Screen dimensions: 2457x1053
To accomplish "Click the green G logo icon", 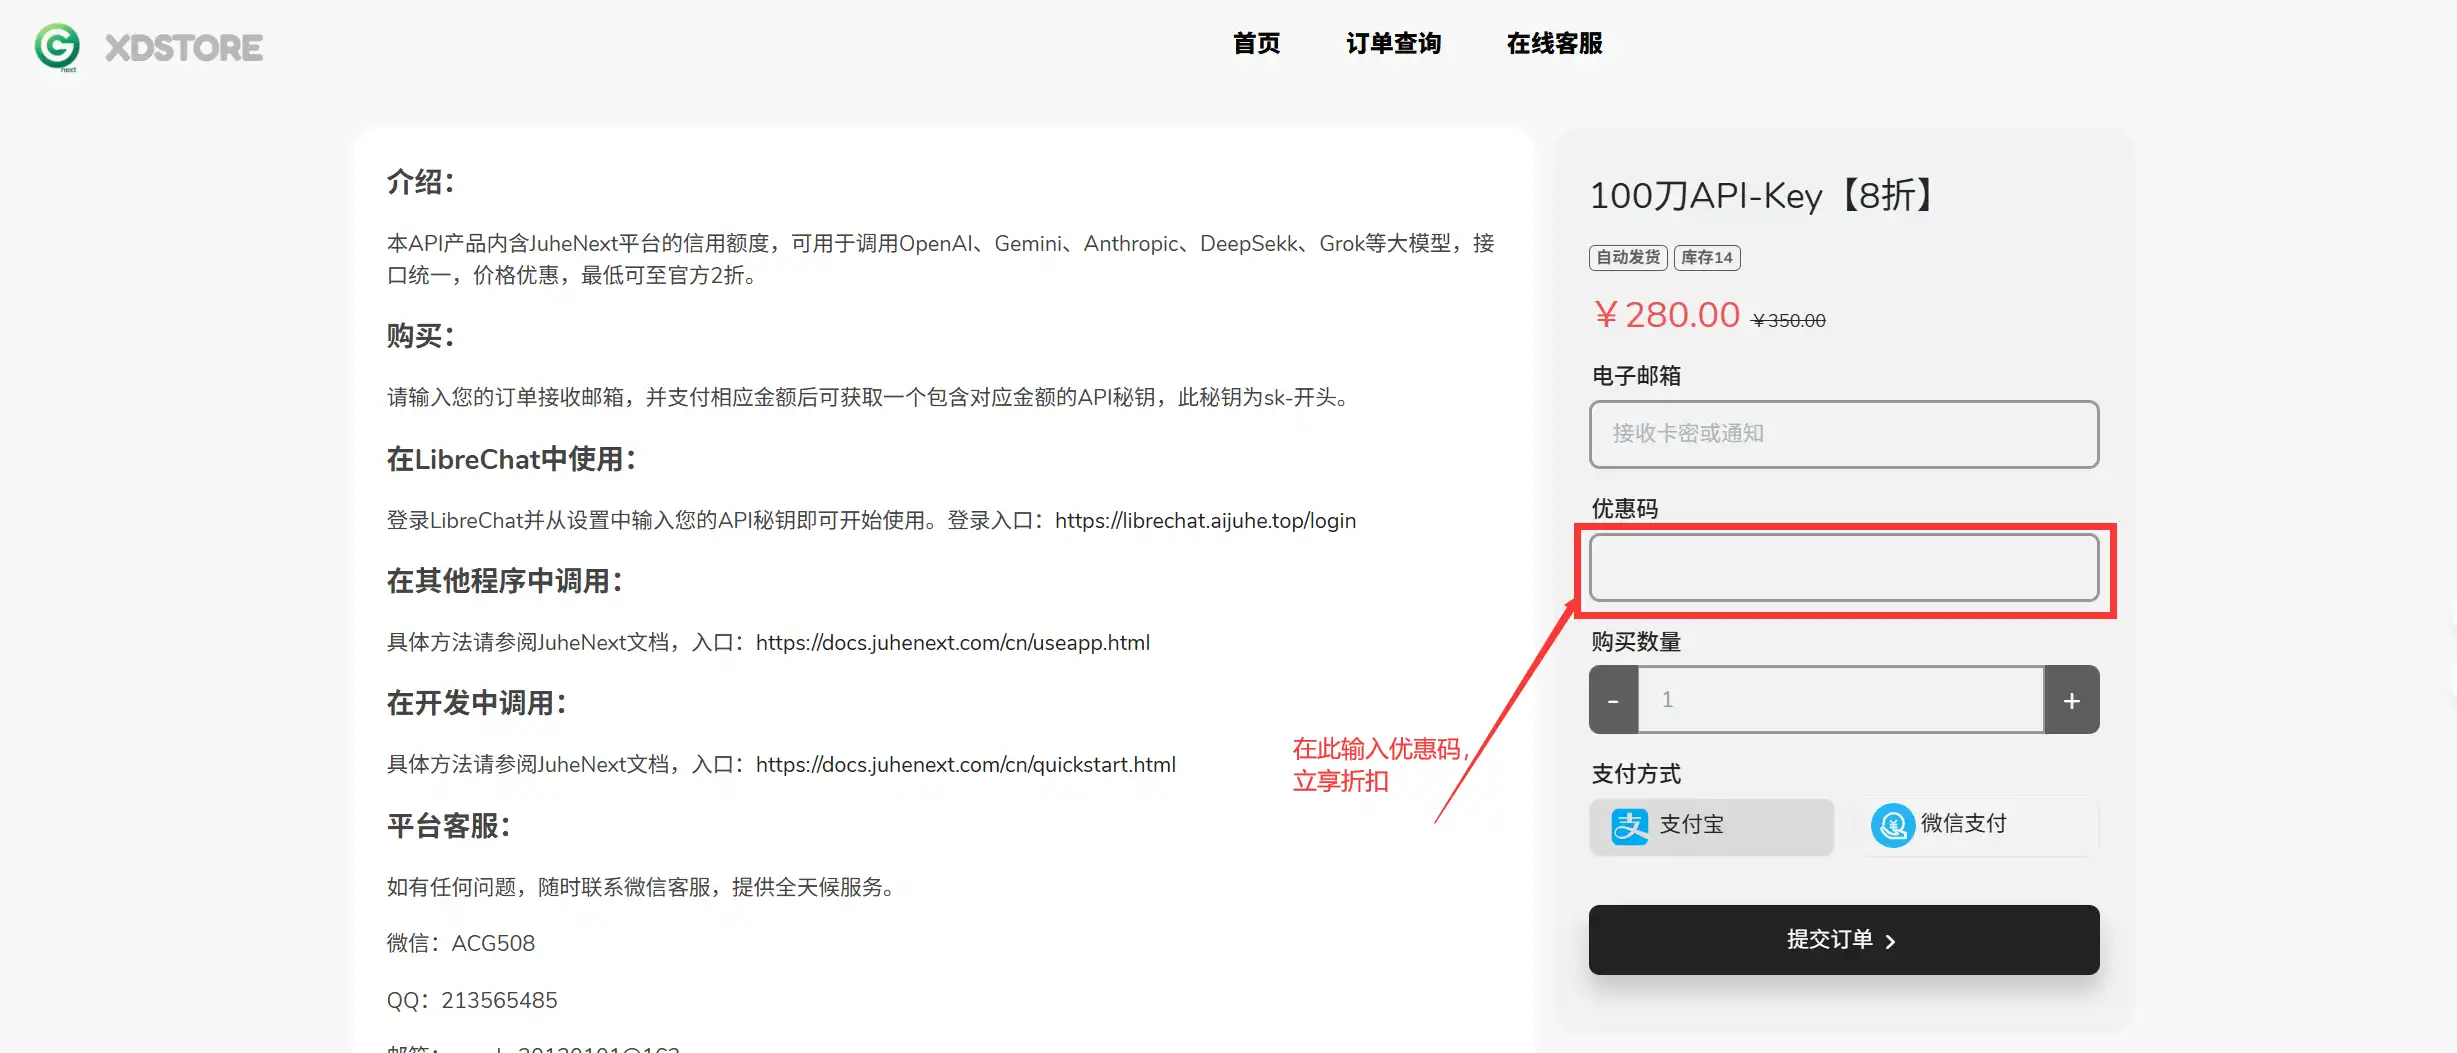I will pos(57,47).
